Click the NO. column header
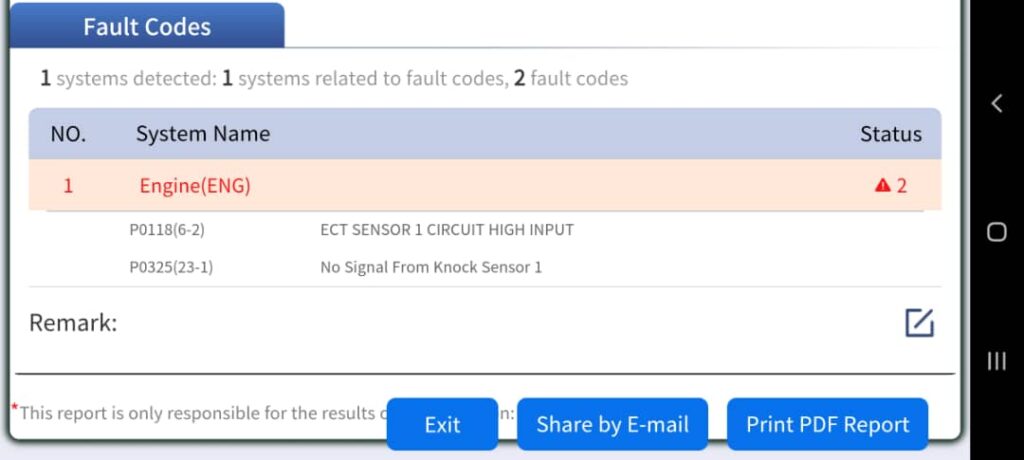This screenshot has height=460, width=1024. click(x=68, y=134)
